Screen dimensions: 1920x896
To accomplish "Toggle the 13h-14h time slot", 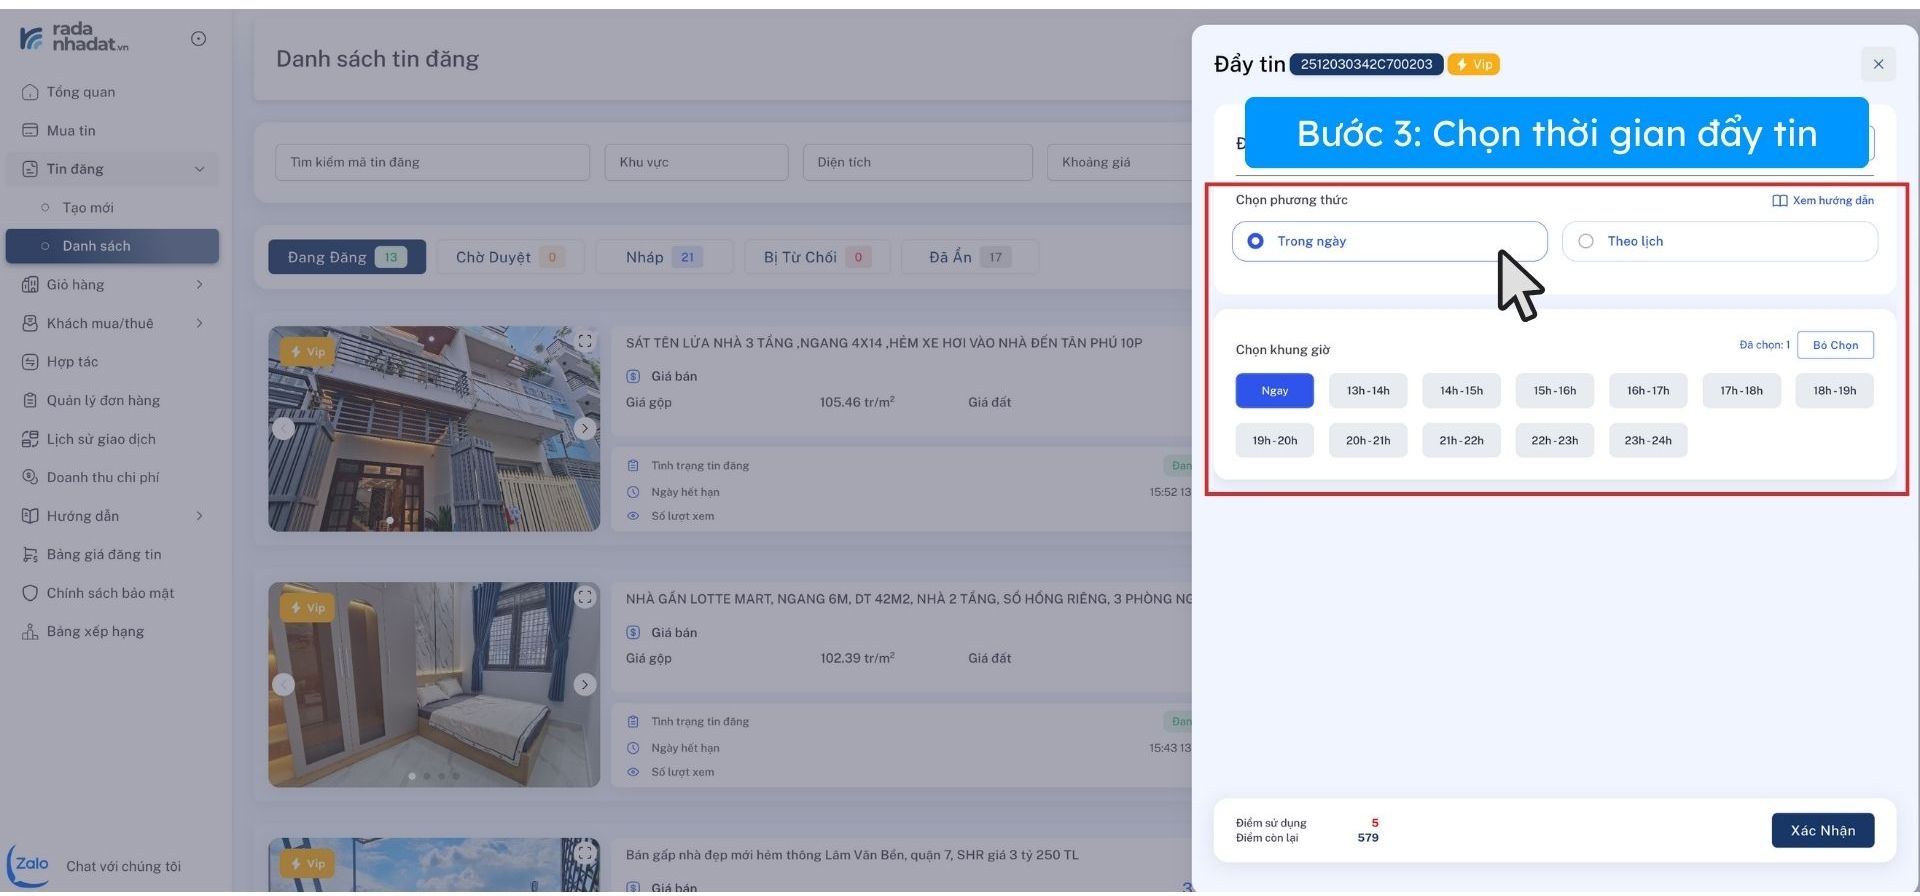I will 1367,391.
